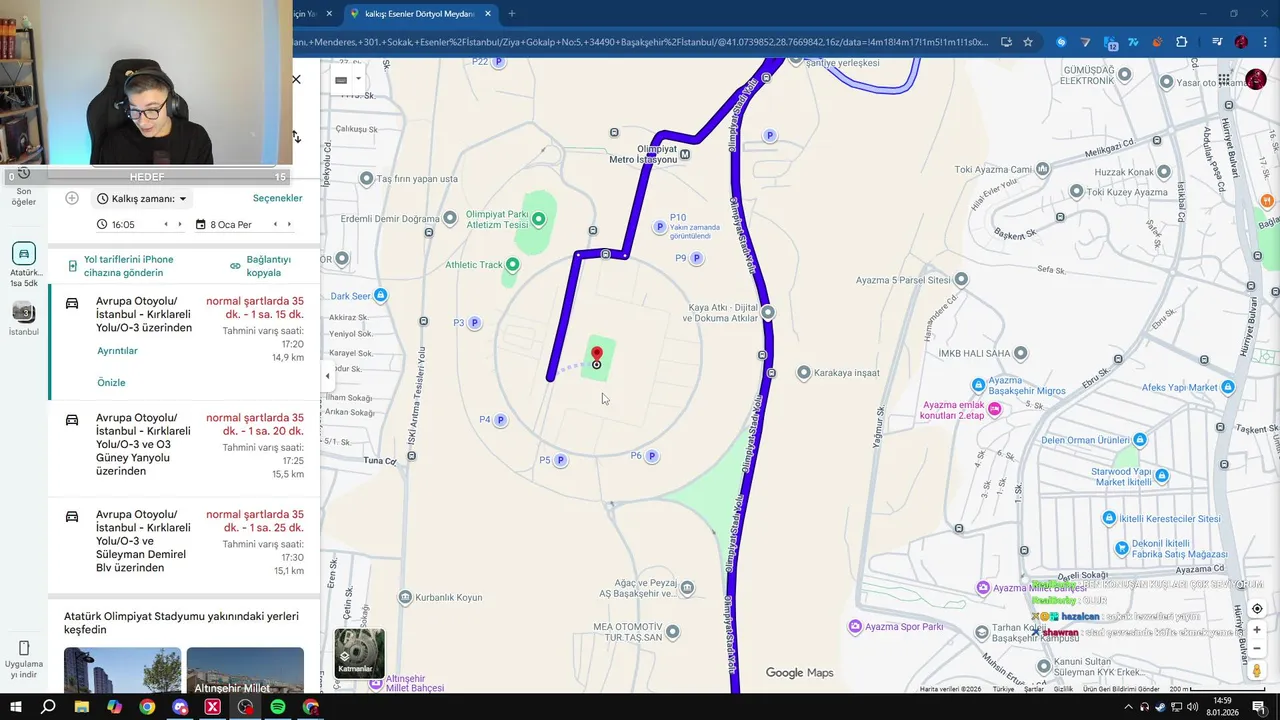
Task: Open the Kalkış zamanı dropdown
Action: pos(142,199)
